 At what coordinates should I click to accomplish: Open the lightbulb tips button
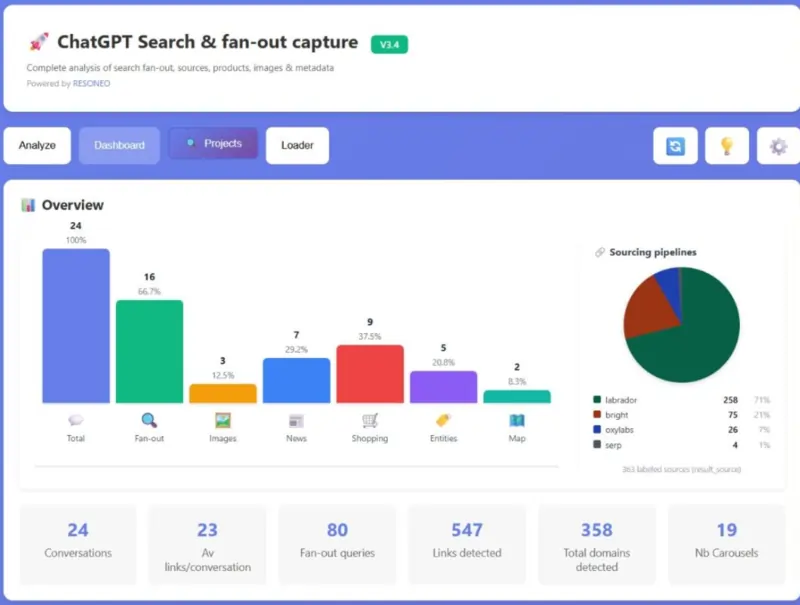727,146
